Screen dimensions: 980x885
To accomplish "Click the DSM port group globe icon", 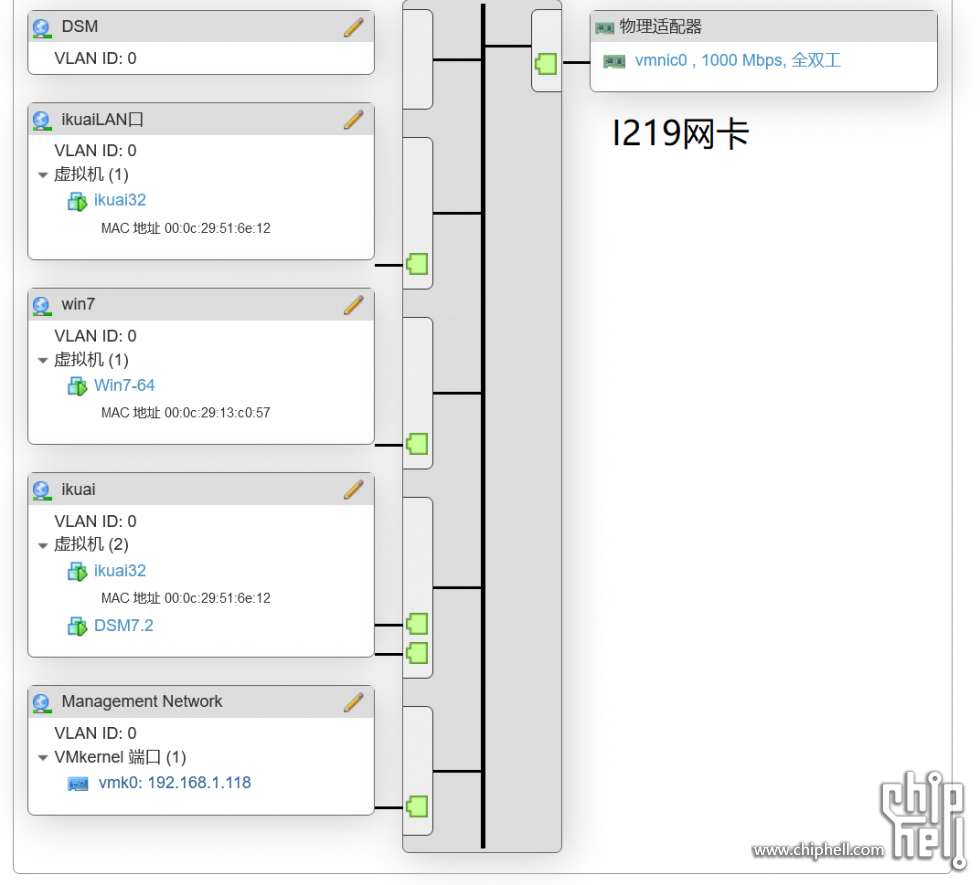I will click(42, 28).
